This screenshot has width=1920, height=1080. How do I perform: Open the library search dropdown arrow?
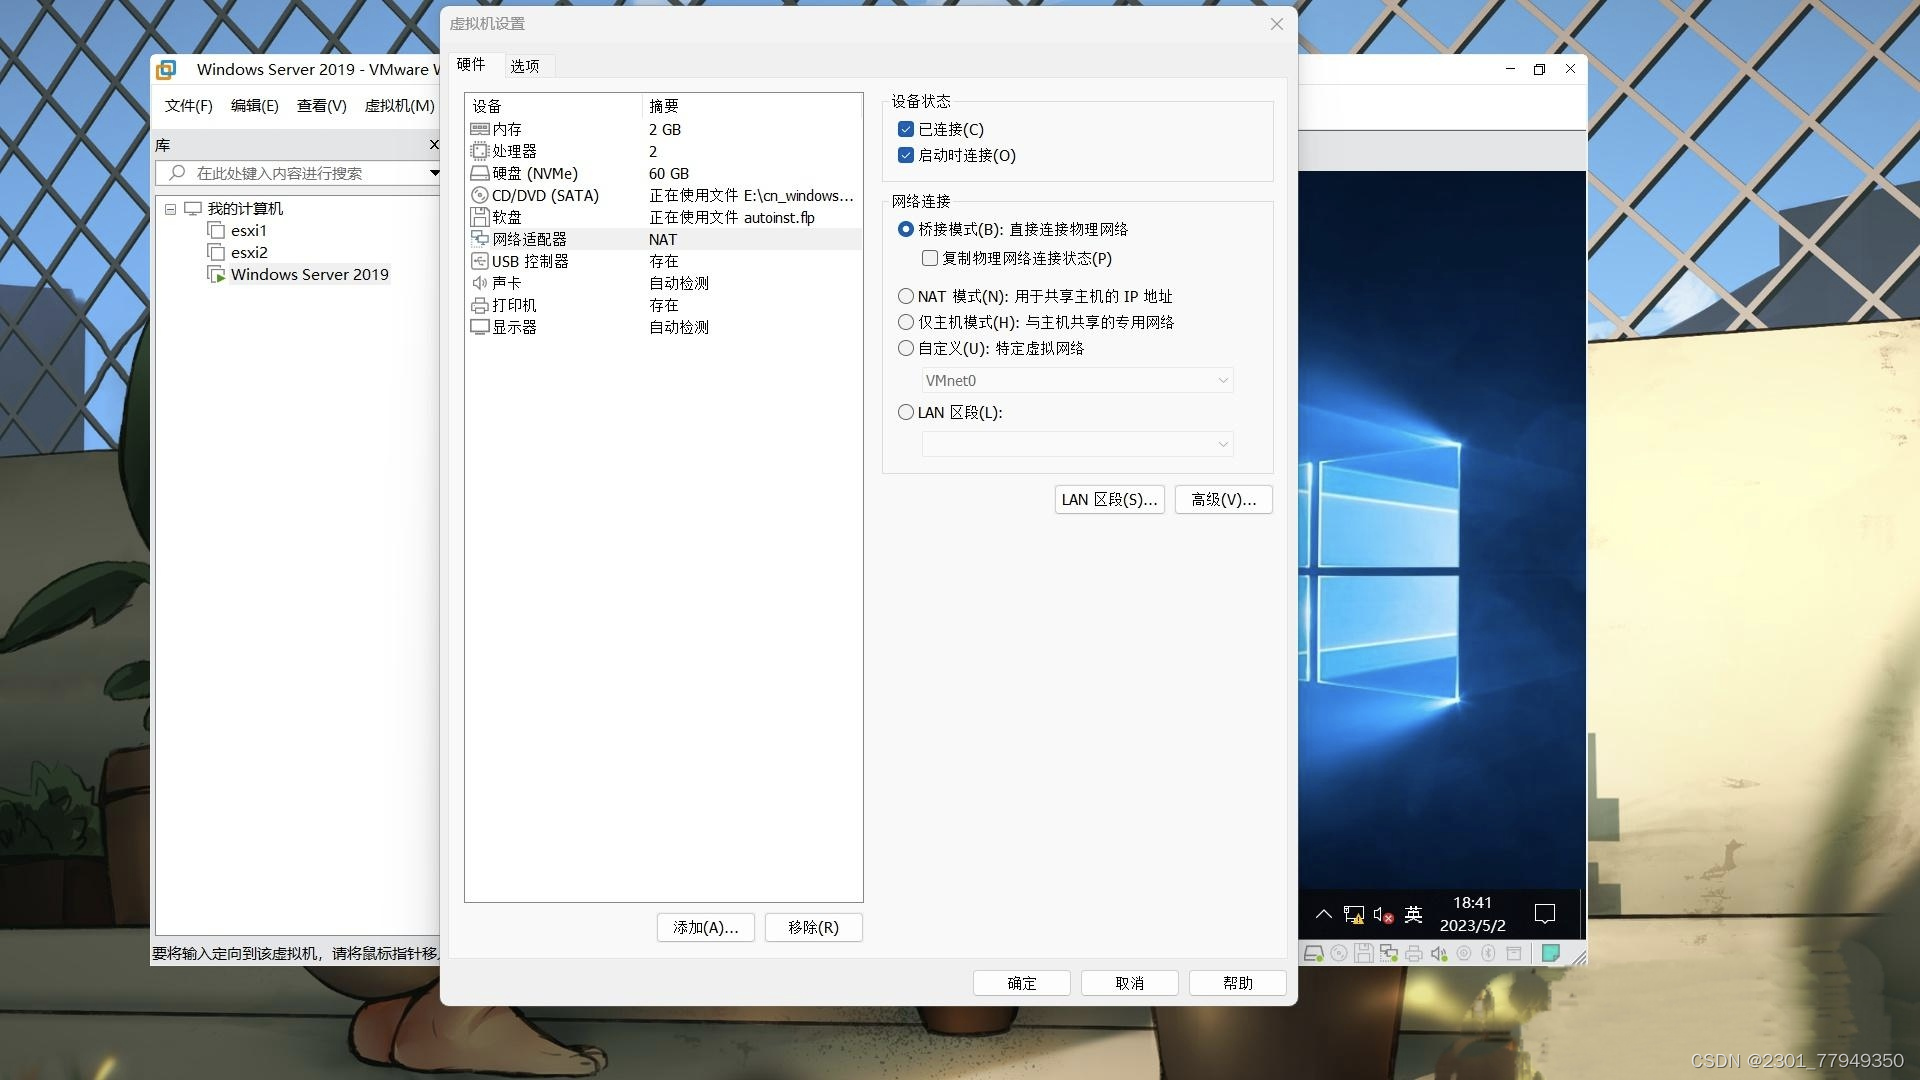434,173
